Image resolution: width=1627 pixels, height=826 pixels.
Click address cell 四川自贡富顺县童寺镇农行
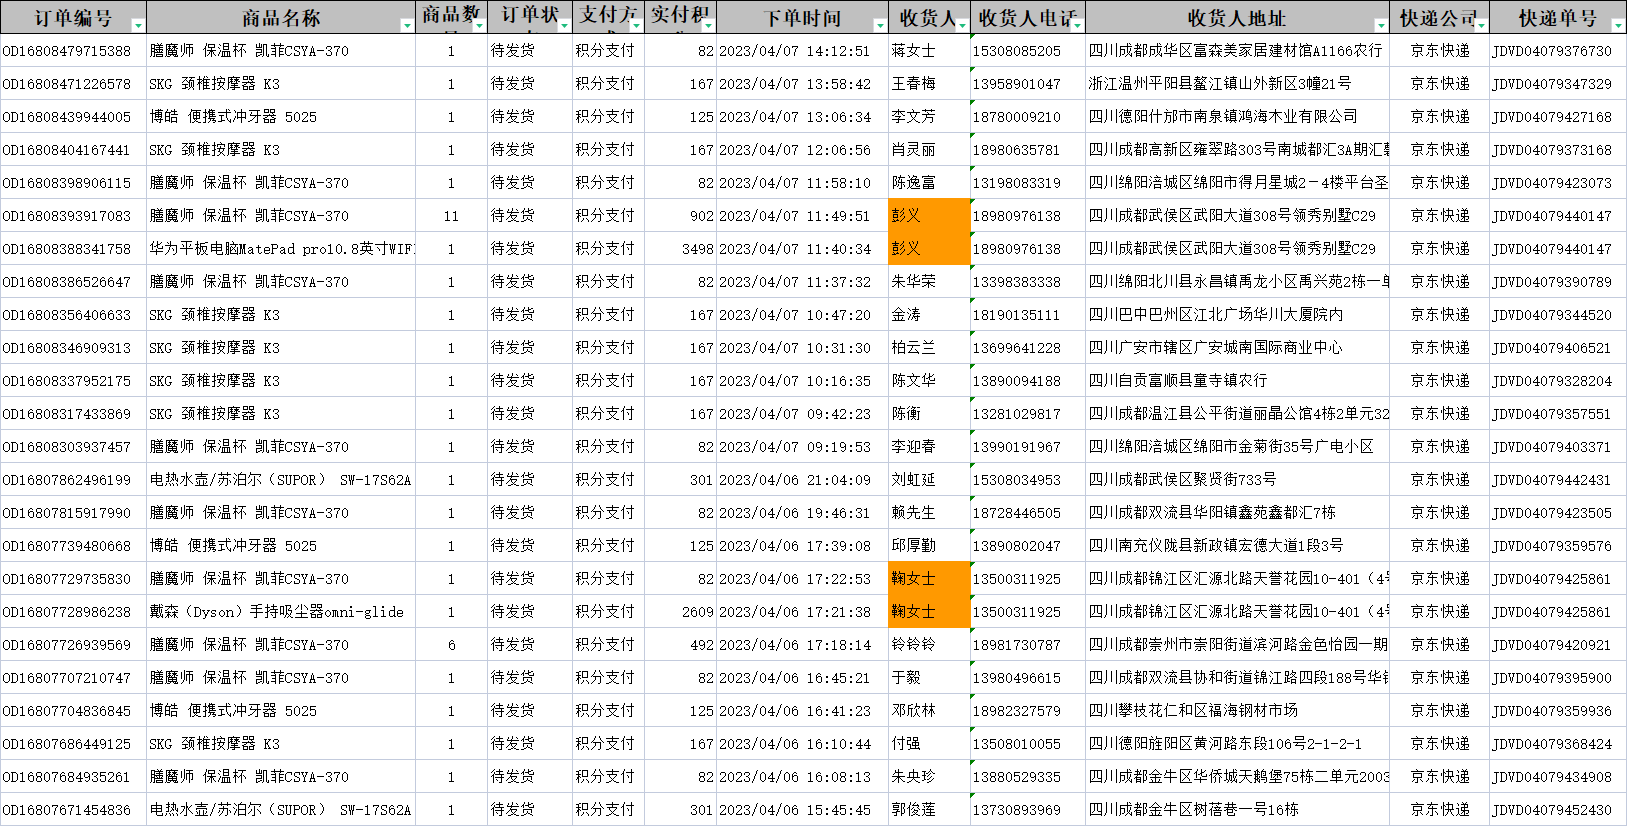click(1238, 380)
